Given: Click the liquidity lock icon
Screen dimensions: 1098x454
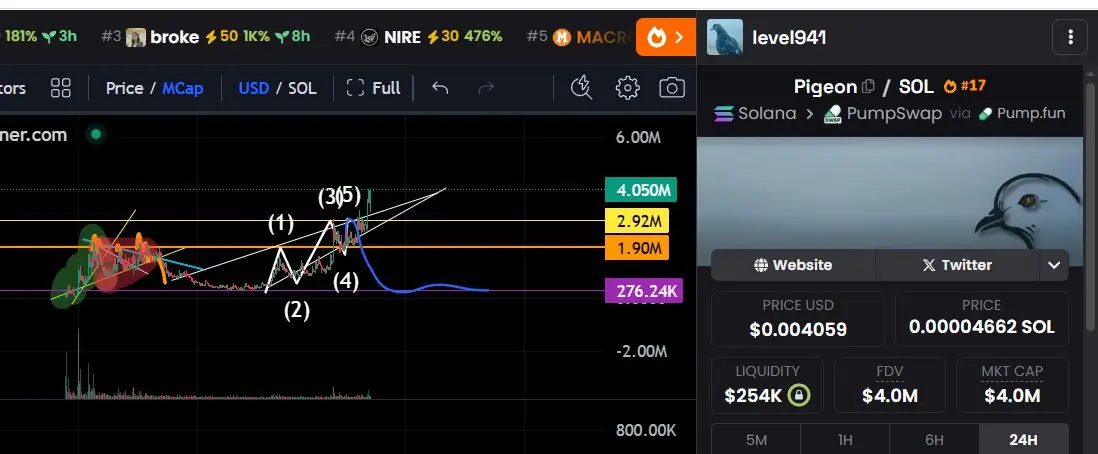Looking at the screenshot, I should coord(798,395).
